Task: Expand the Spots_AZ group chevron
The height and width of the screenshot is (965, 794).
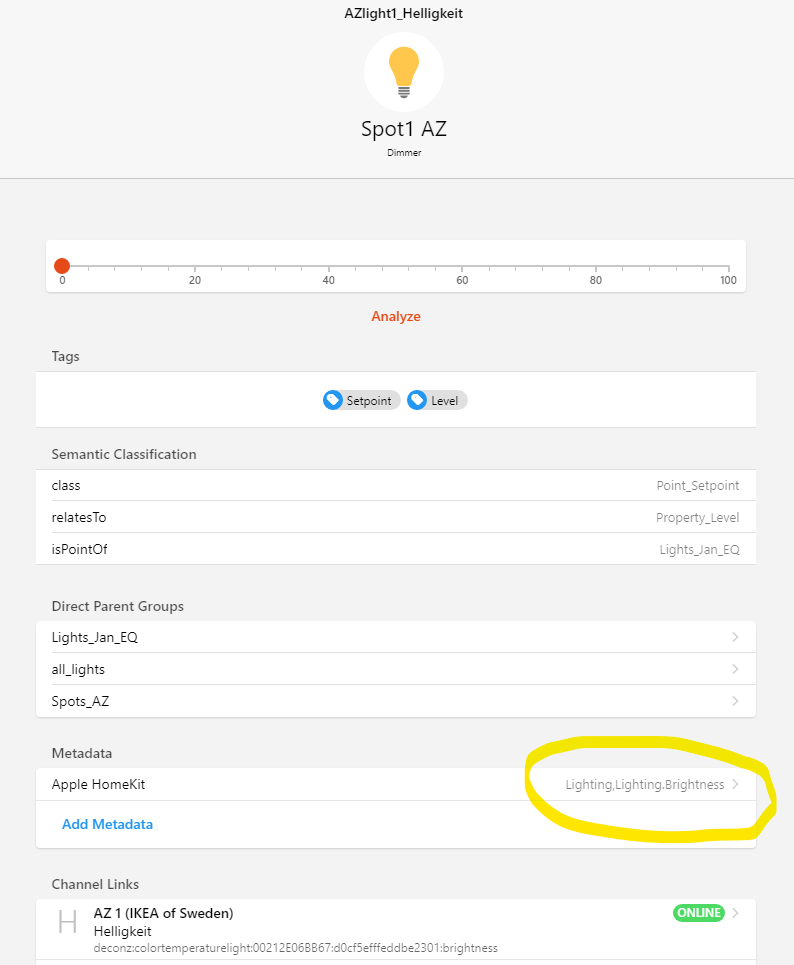Action: pyautogui.click(x=735, y=701)
